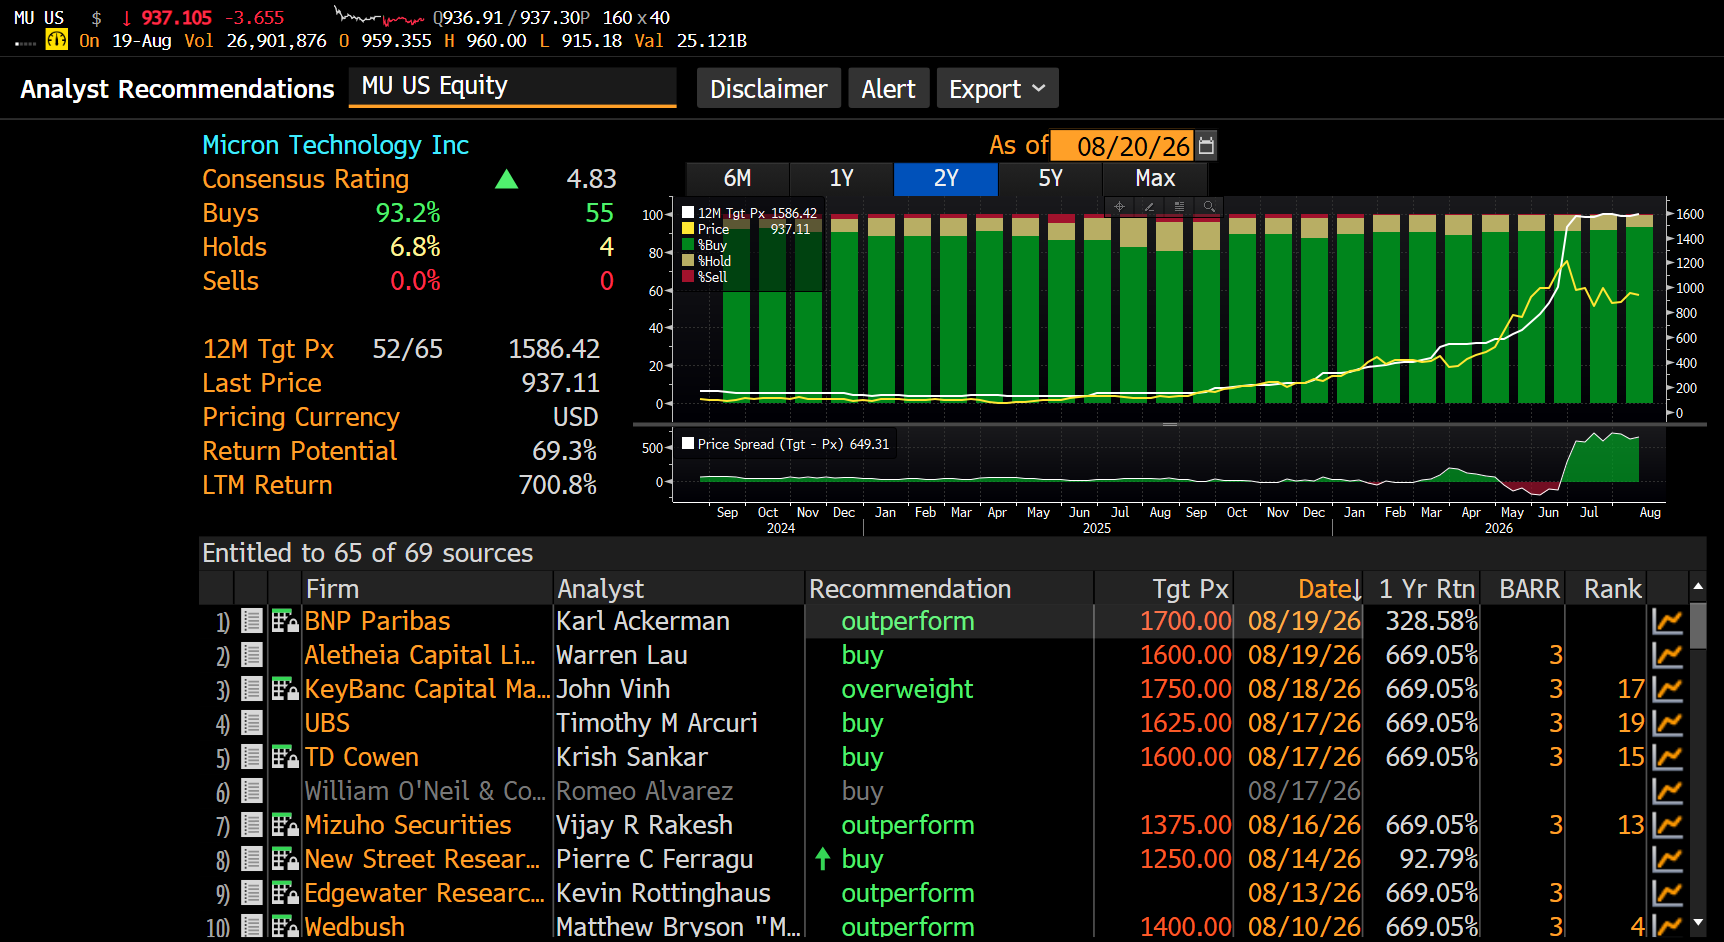Click Edgewater Research locked model icon
The height and width of the screenshot is (942, 1724).
point(285,893)
